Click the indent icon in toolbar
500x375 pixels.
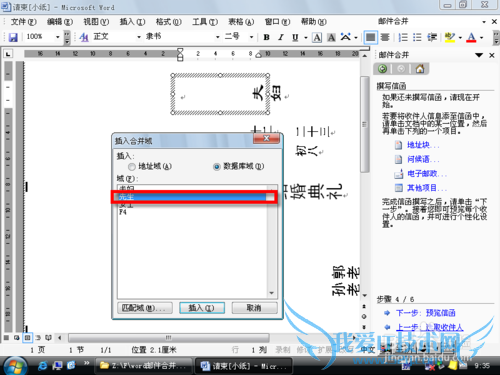click(x=432, y=37)
